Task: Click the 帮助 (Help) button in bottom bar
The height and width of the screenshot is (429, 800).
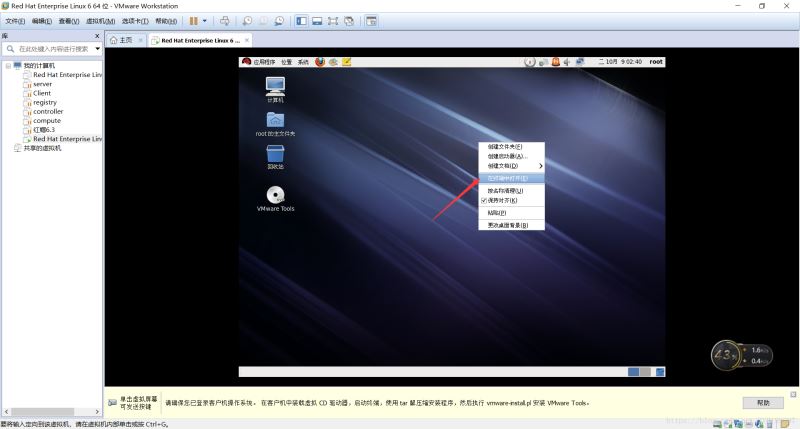Action: tap(763, 402)
